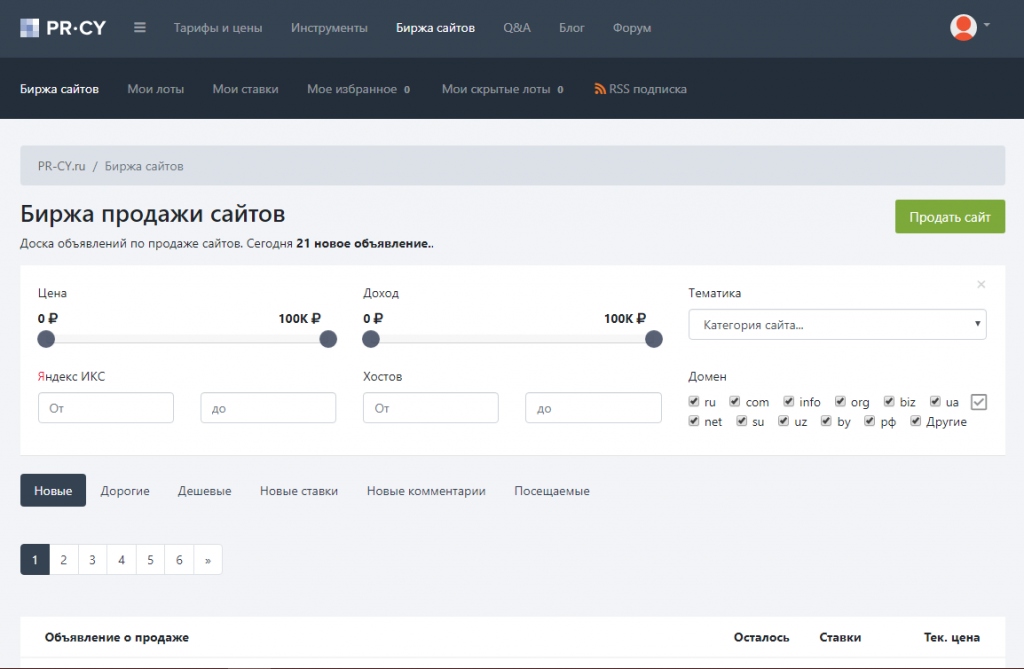Select the Новые sorting tab
Screen dimensions: 1024x669
[x=53, y=490]
